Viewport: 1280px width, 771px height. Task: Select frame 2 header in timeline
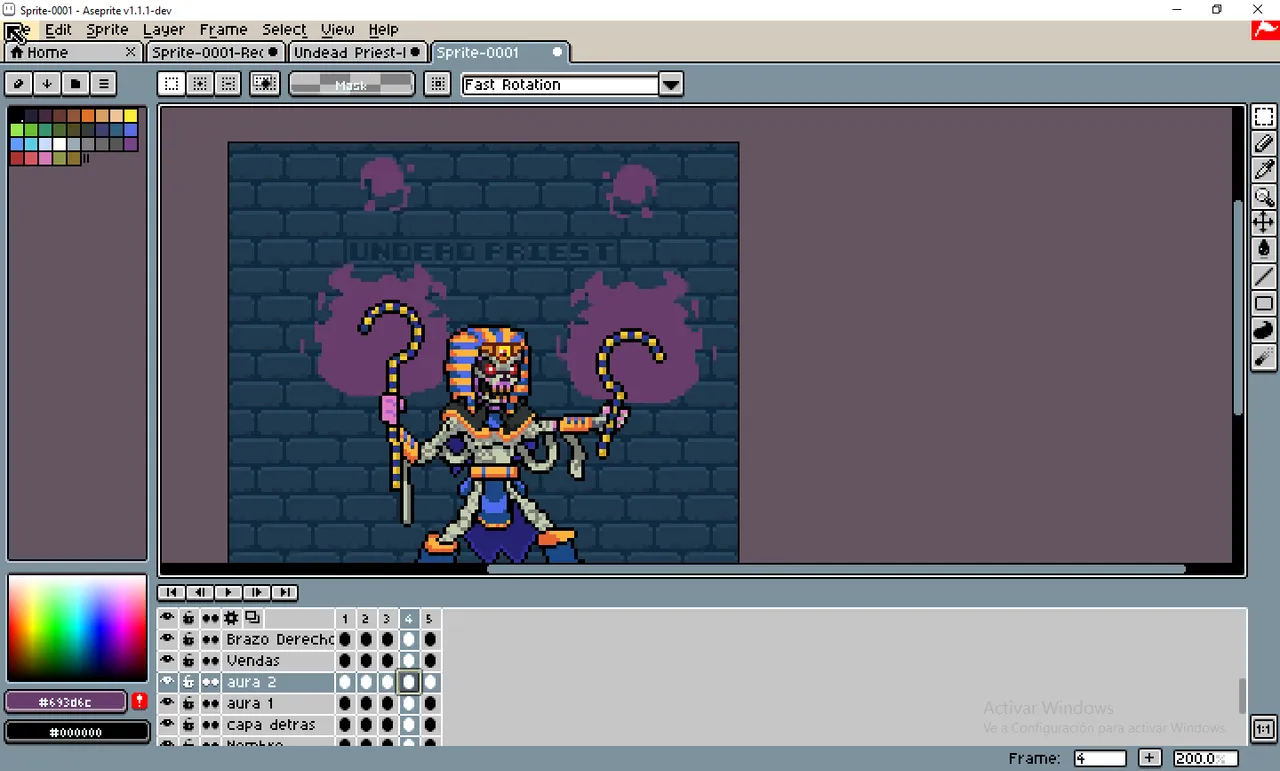pyautogui.click(x=366, y=619)
